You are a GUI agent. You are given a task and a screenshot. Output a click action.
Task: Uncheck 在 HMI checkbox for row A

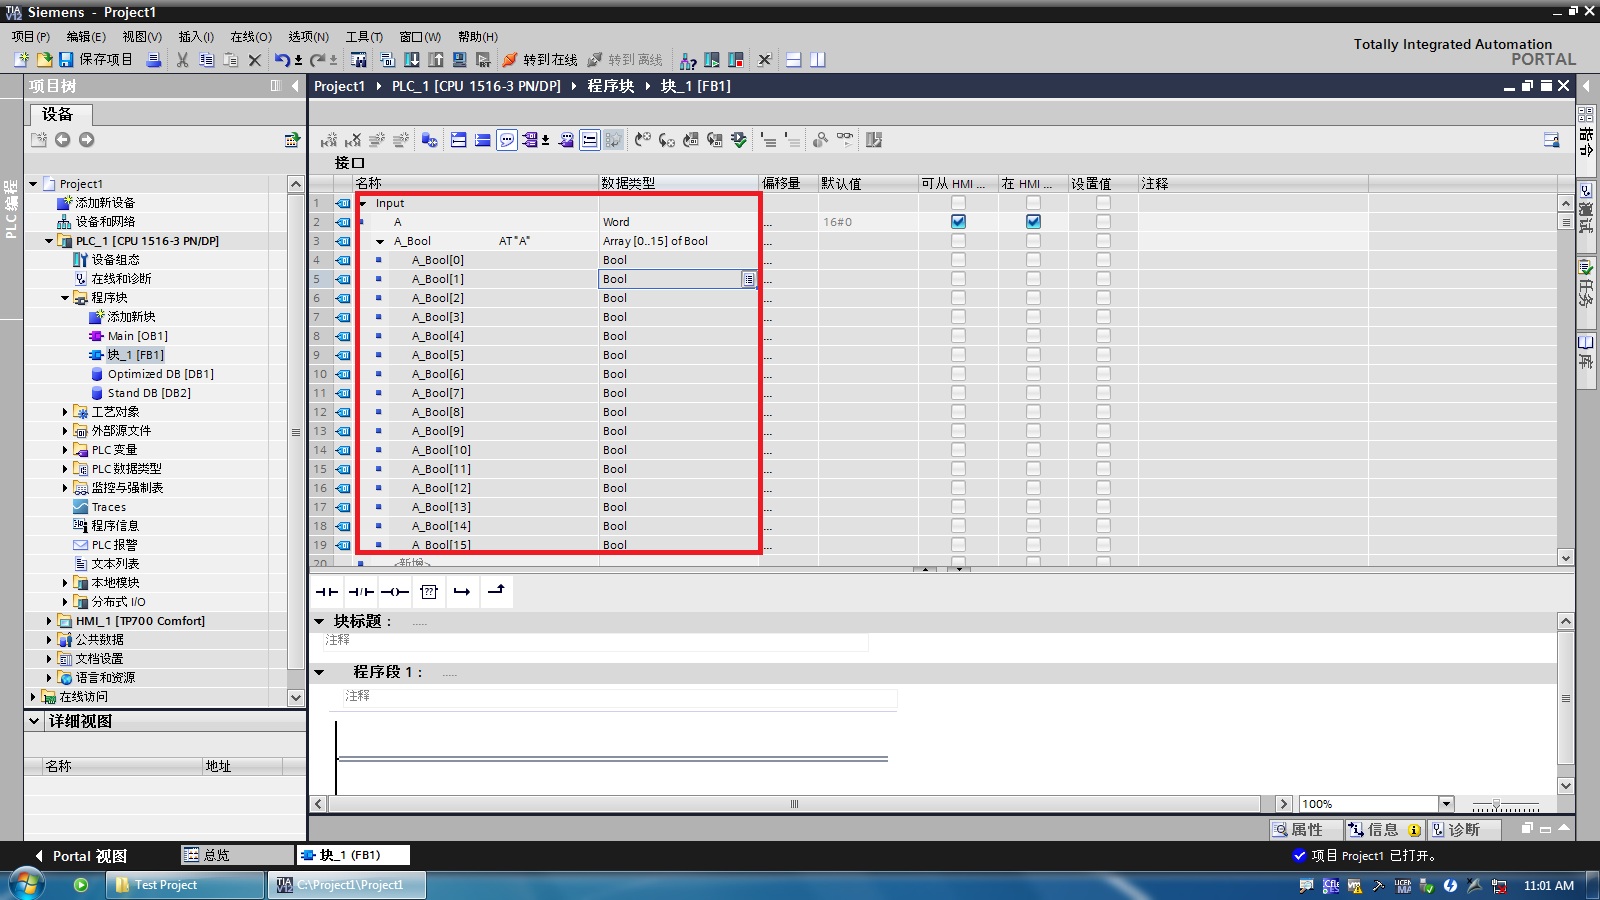pos(1033,222)
